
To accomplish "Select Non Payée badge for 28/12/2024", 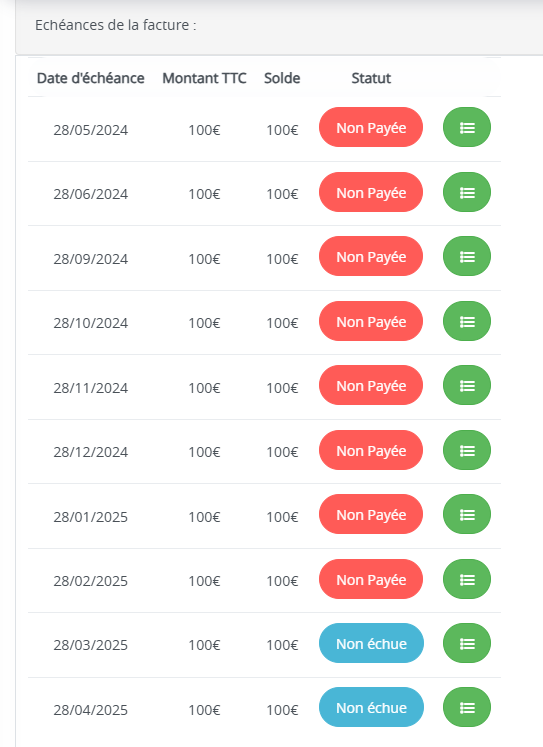I will point(371,450).
